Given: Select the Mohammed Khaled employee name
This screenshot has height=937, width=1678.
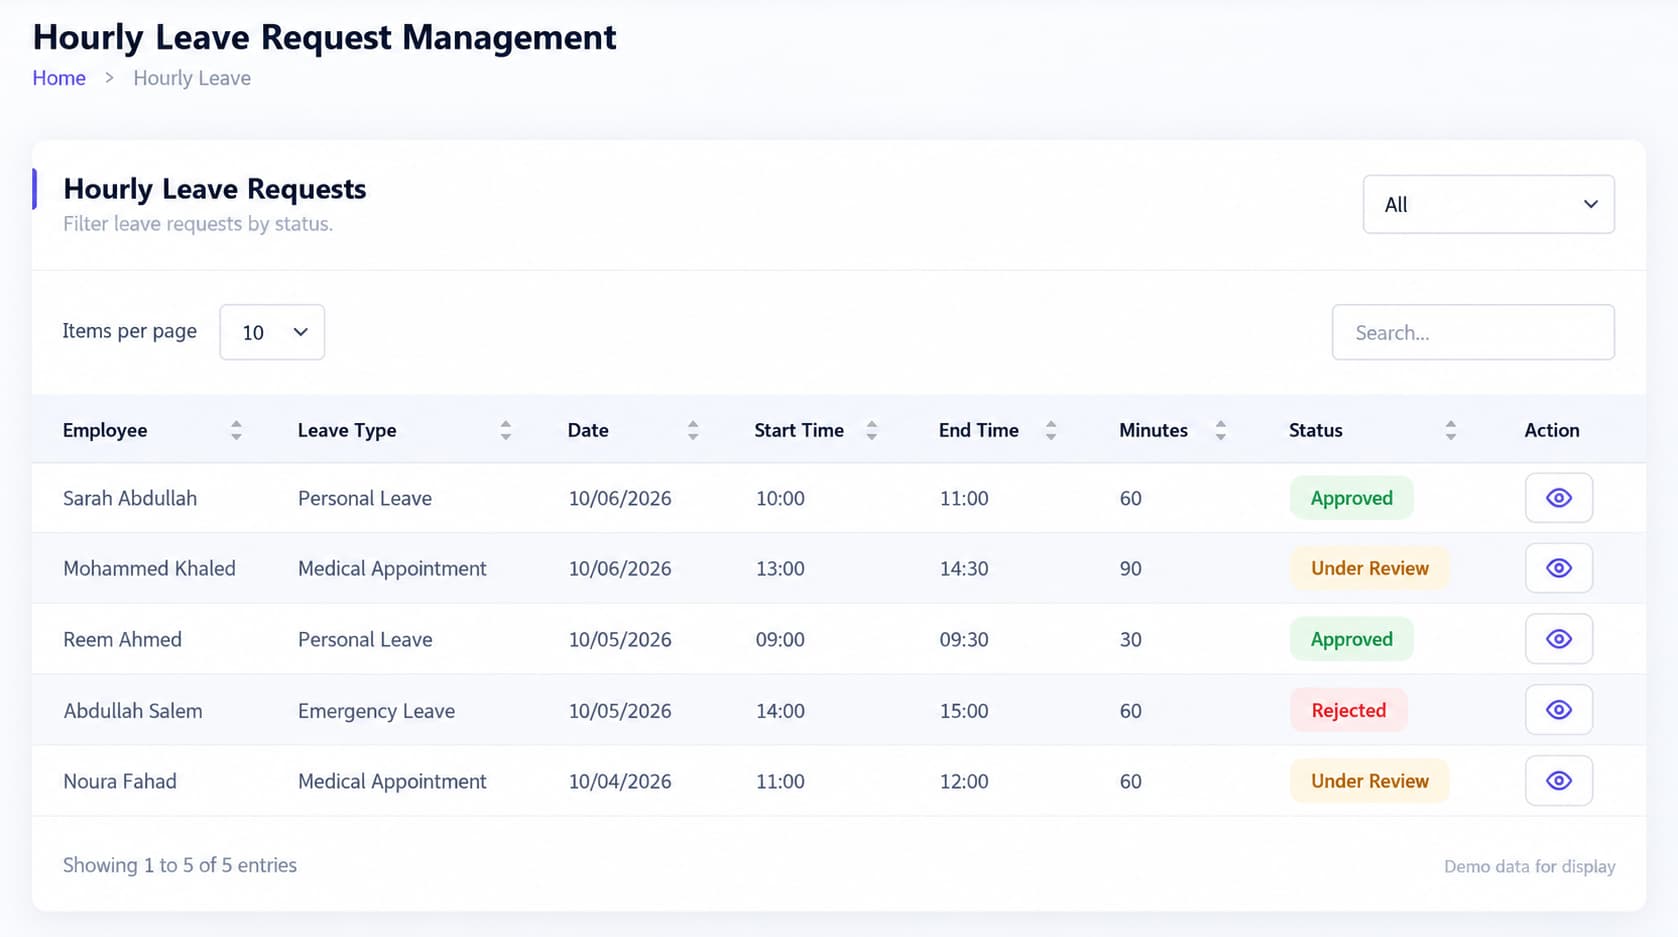Looking at the screenshot, I should point(149,568).
